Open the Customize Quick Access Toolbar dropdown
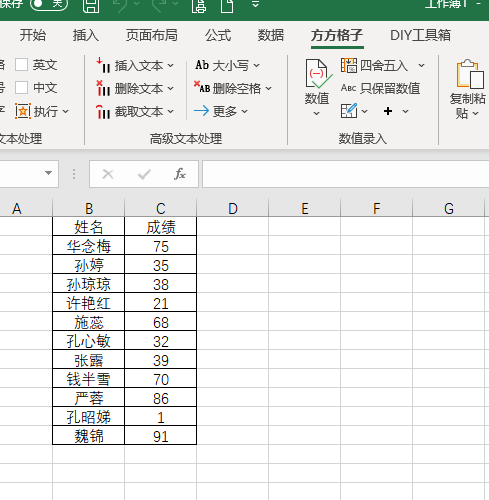 point(255,4)
